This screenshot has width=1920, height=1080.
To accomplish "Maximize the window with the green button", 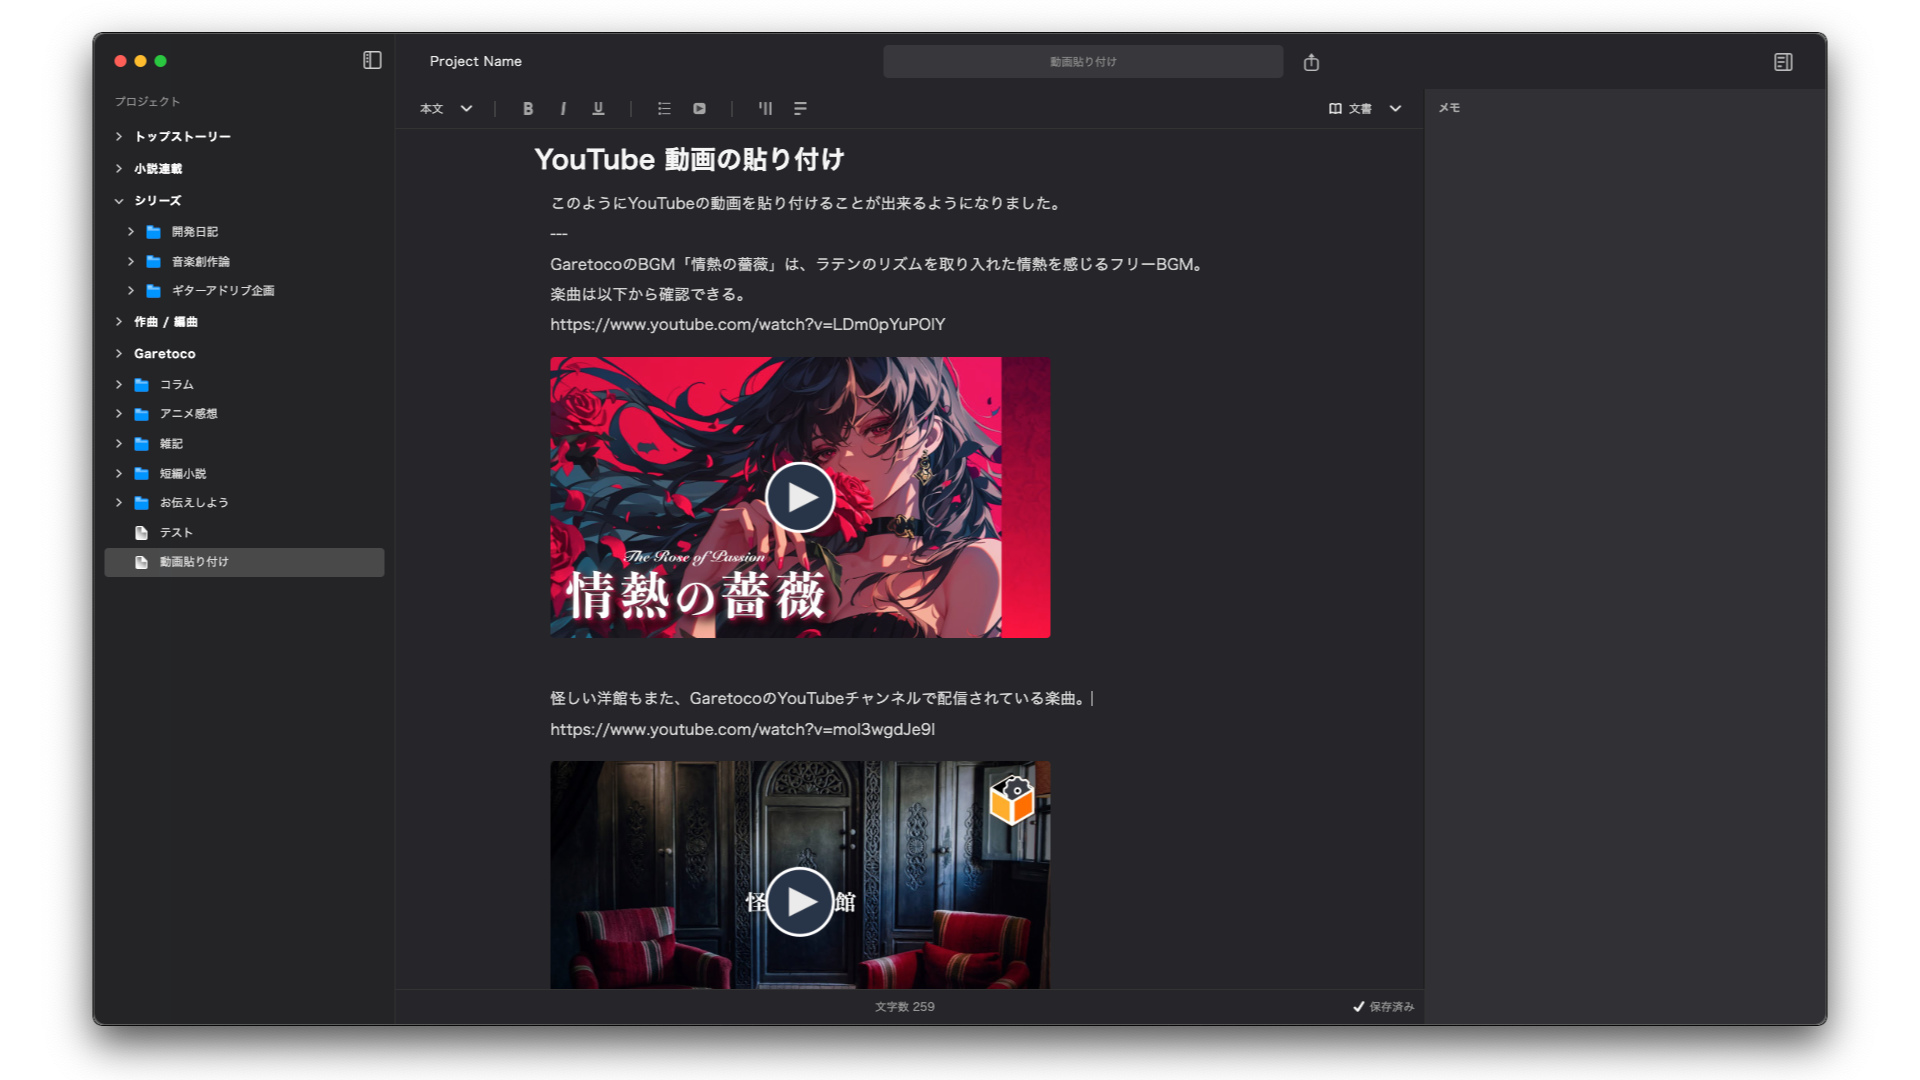I will coord(160,61).
